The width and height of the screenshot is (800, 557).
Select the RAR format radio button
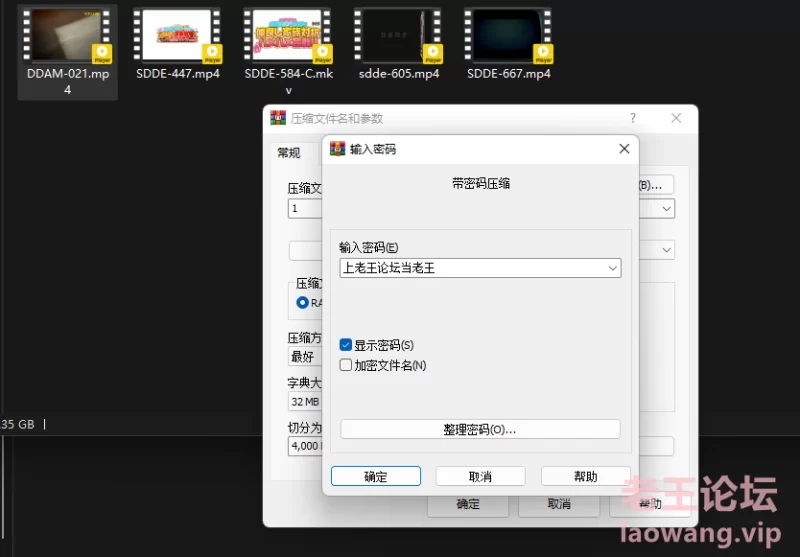(x=302, y=302)
